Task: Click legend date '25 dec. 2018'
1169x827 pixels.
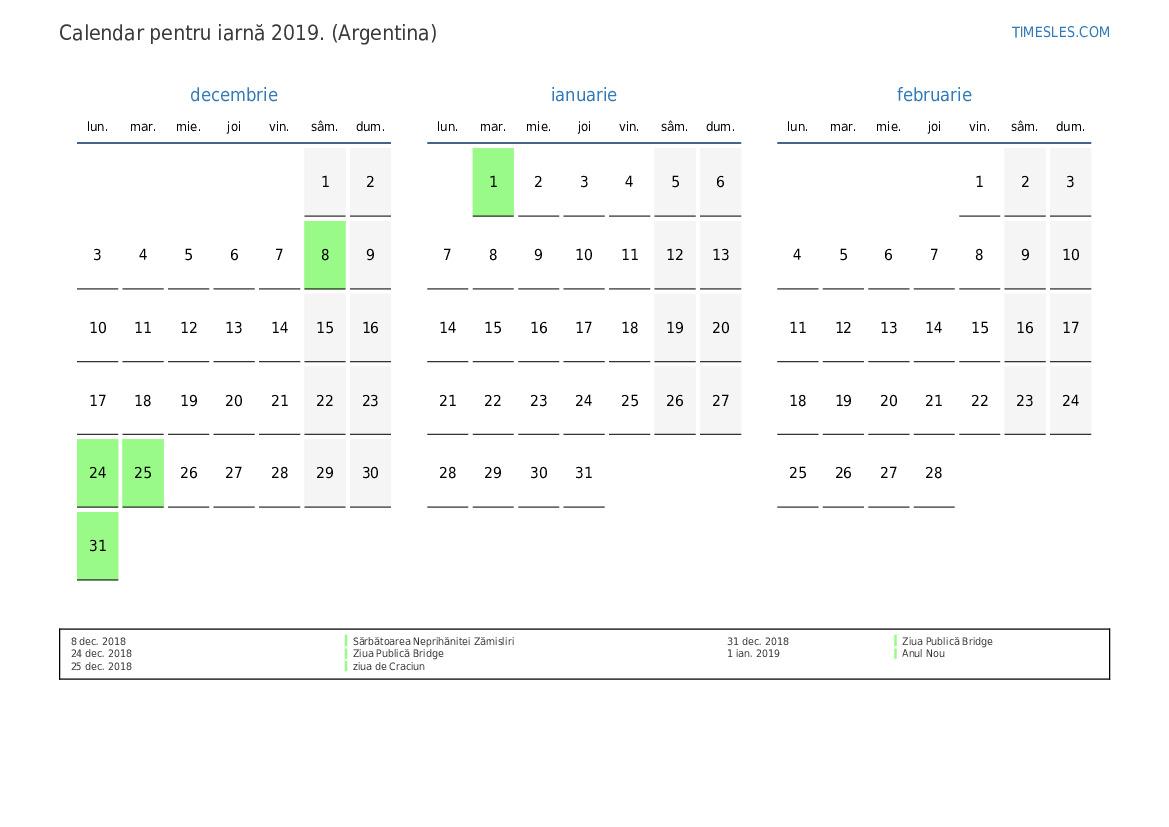Action: pos(101,667)
